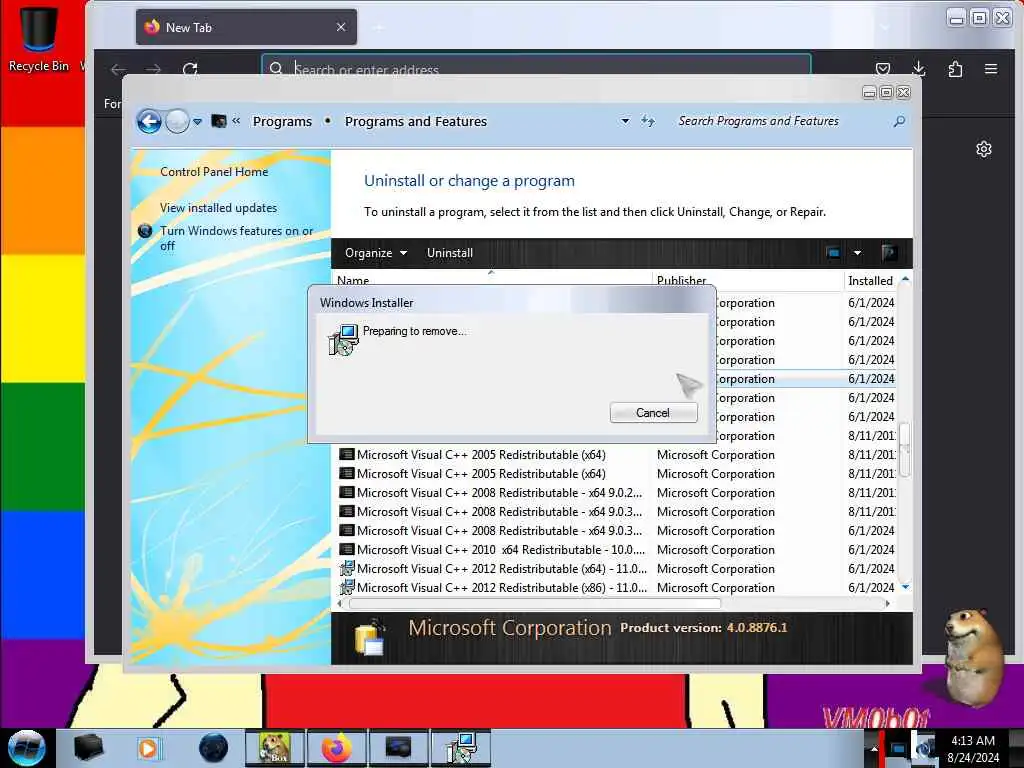Open the black box taskbar icon
This screenshot has height=768, width=1024.
click(88, 747)
